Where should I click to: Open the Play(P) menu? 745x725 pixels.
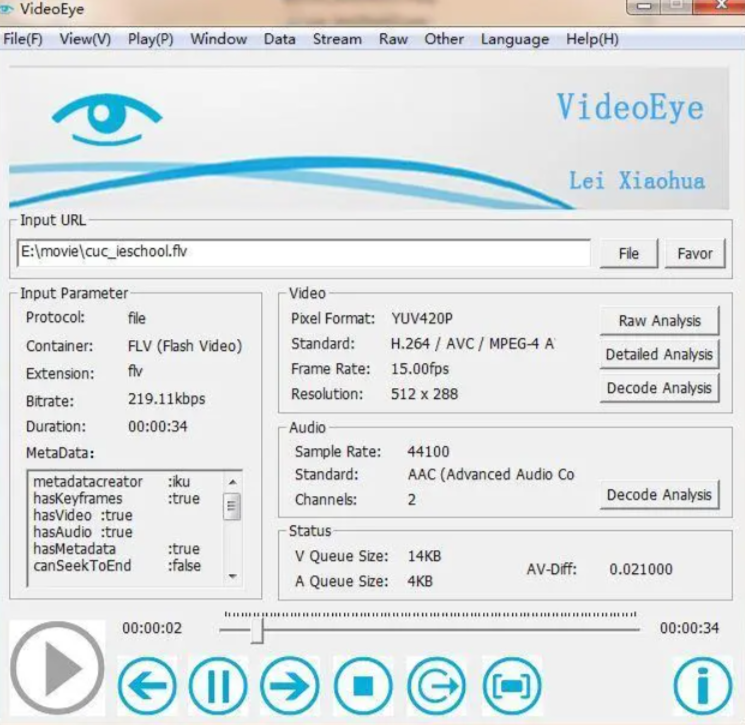tap(150, 39)
